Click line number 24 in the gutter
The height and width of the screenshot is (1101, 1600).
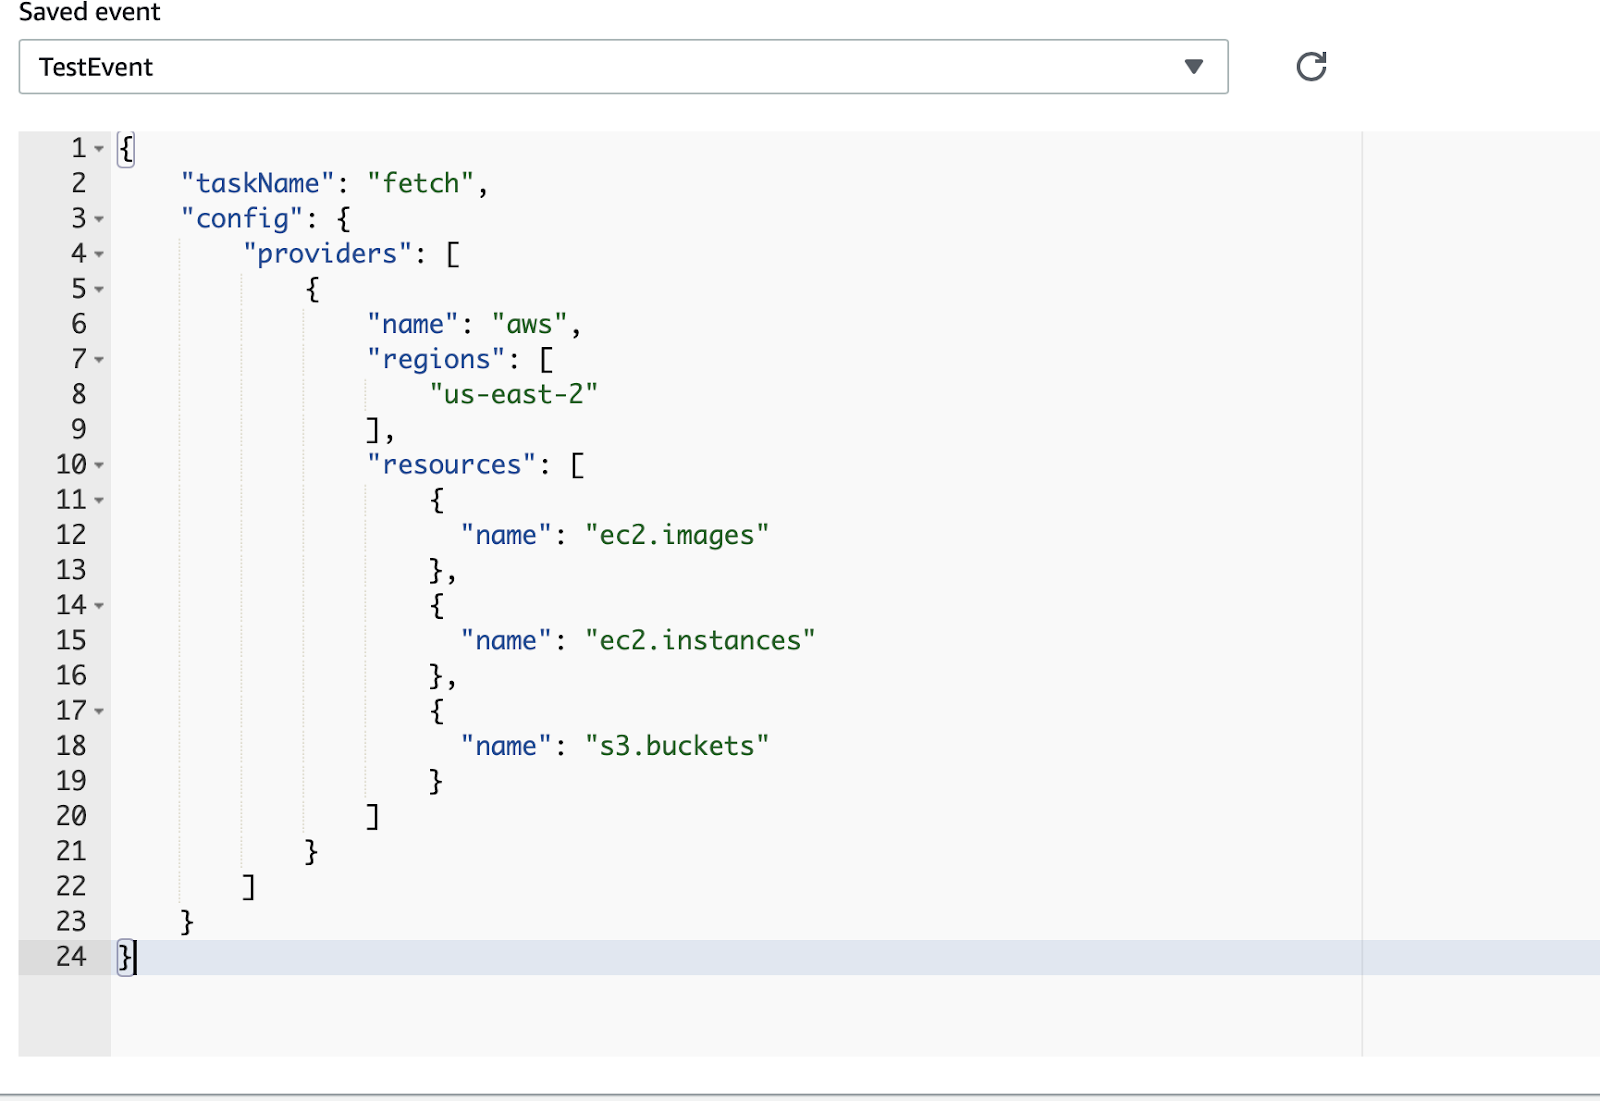pos(71,957)
